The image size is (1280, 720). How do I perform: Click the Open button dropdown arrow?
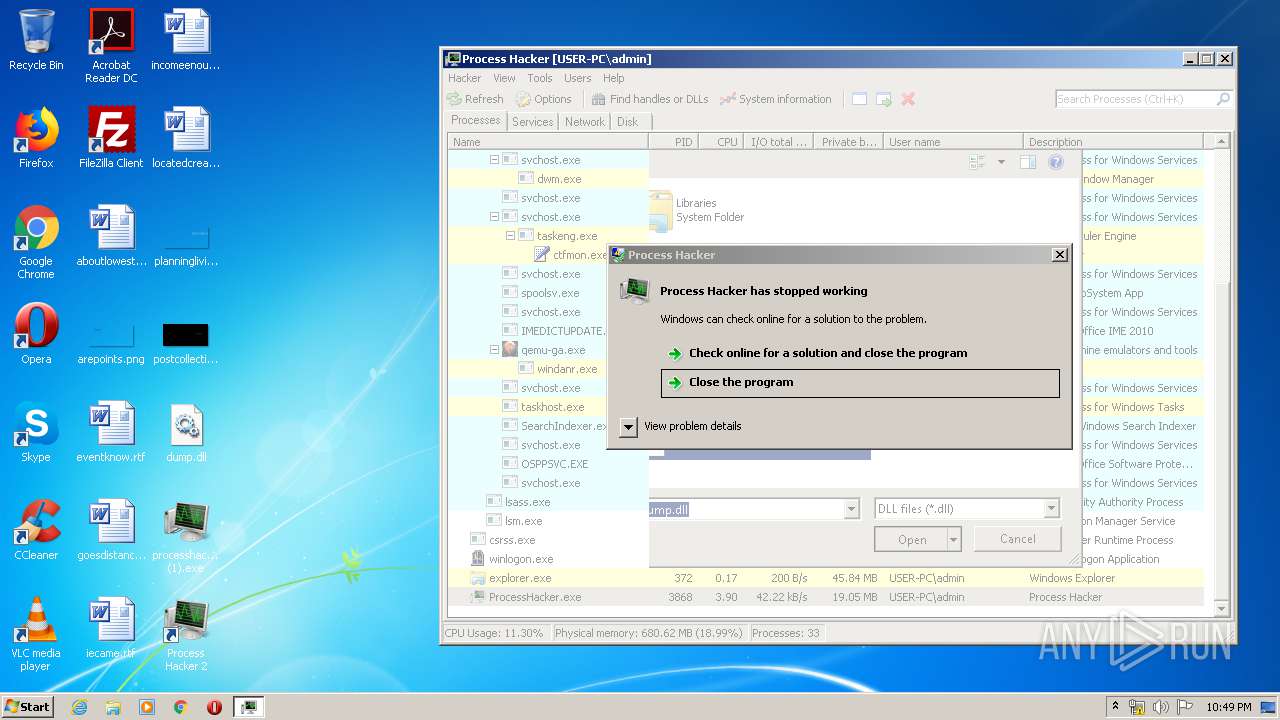(954, 540)
